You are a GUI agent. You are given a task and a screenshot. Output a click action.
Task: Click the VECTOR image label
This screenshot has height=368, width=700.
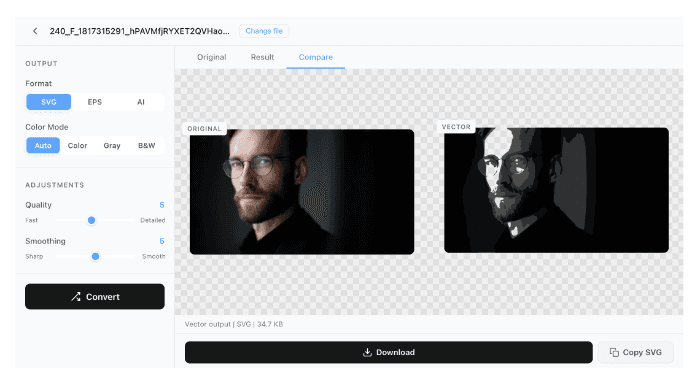coord(456,127)
